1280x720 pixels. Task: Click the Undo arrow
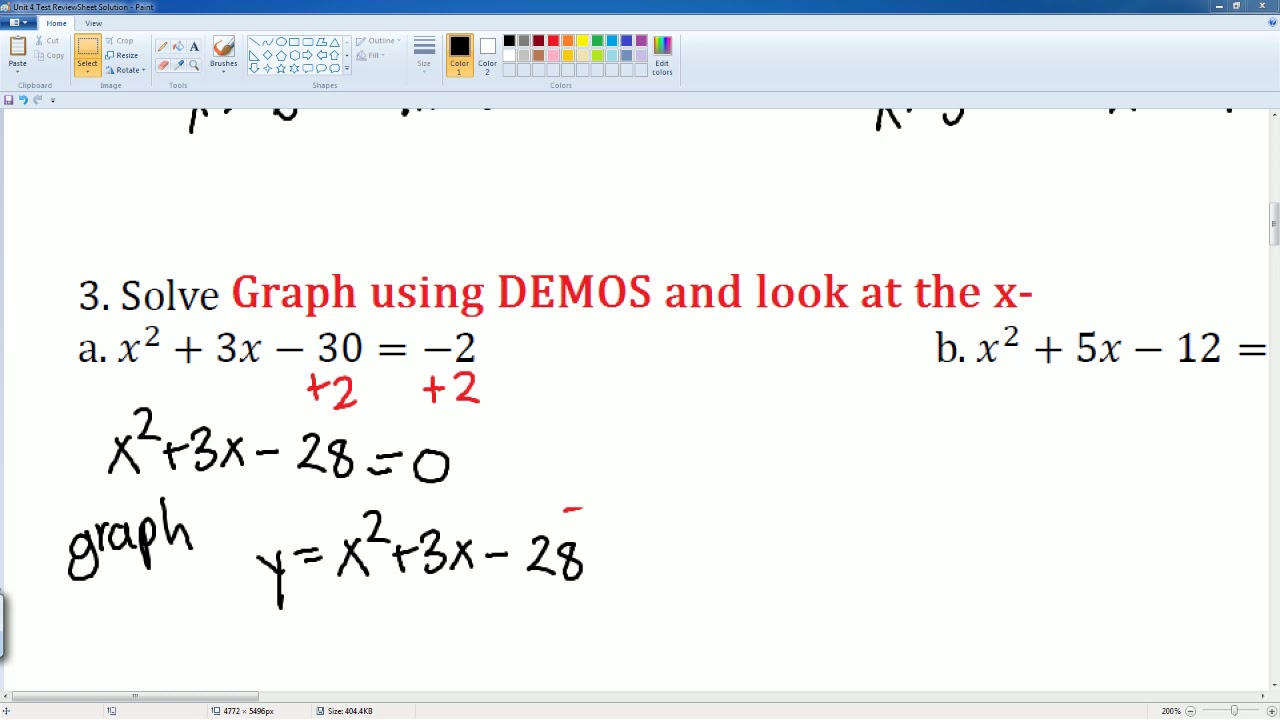click(23, 100)
